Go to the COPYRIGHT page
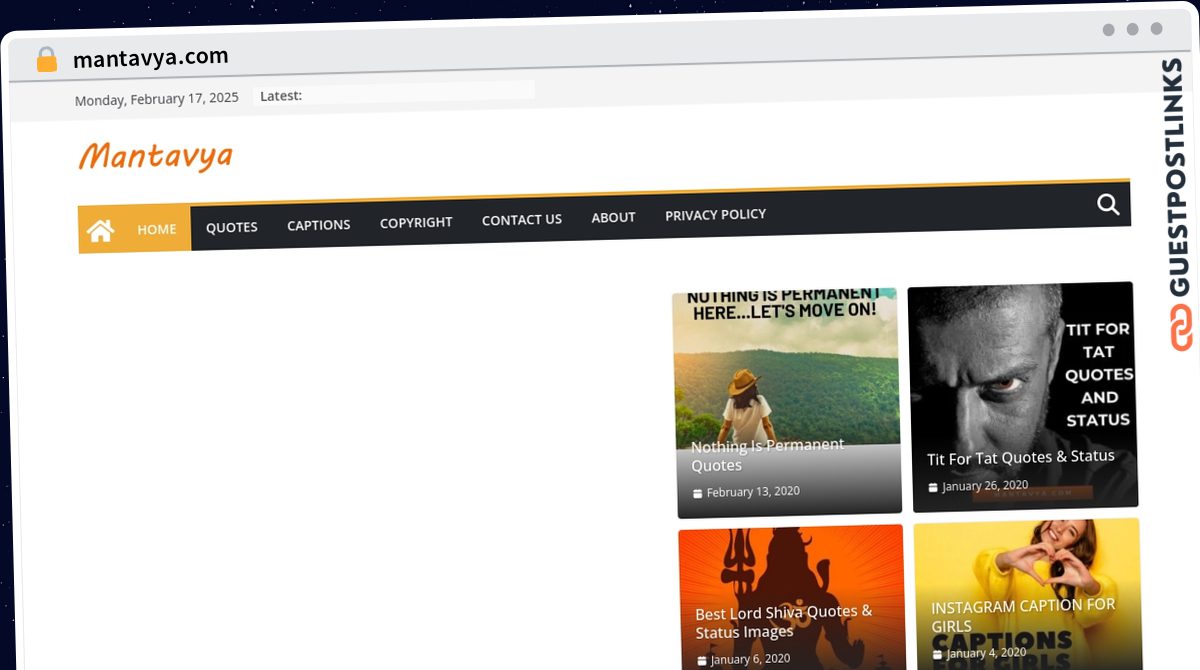This screenshot has height=670, width=1200. (416, 222)
